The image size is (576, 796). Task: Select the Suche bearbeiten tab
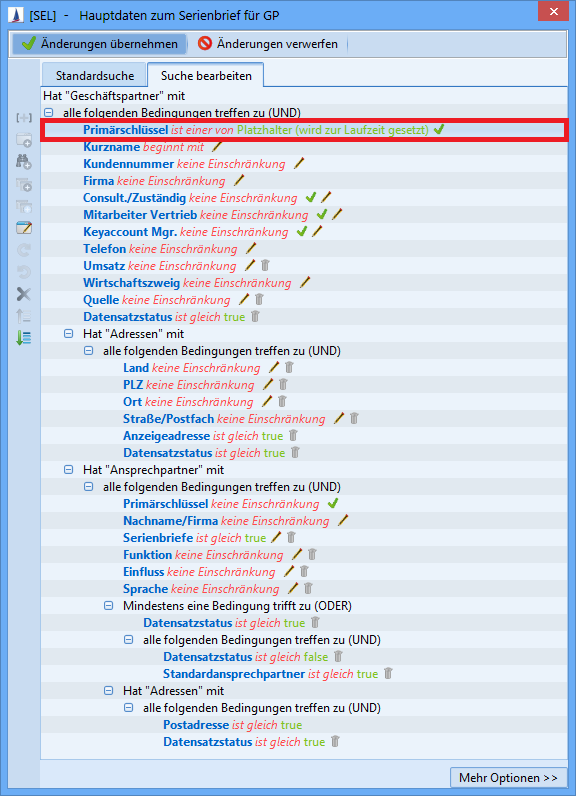(x=206, y=76)
